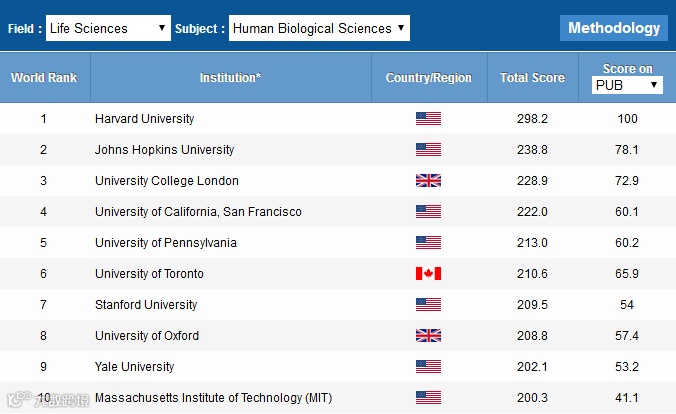The height and width of the screenshot is (414, 676).
Task: Open the Methodology button
Action: [x=614, y=28]
